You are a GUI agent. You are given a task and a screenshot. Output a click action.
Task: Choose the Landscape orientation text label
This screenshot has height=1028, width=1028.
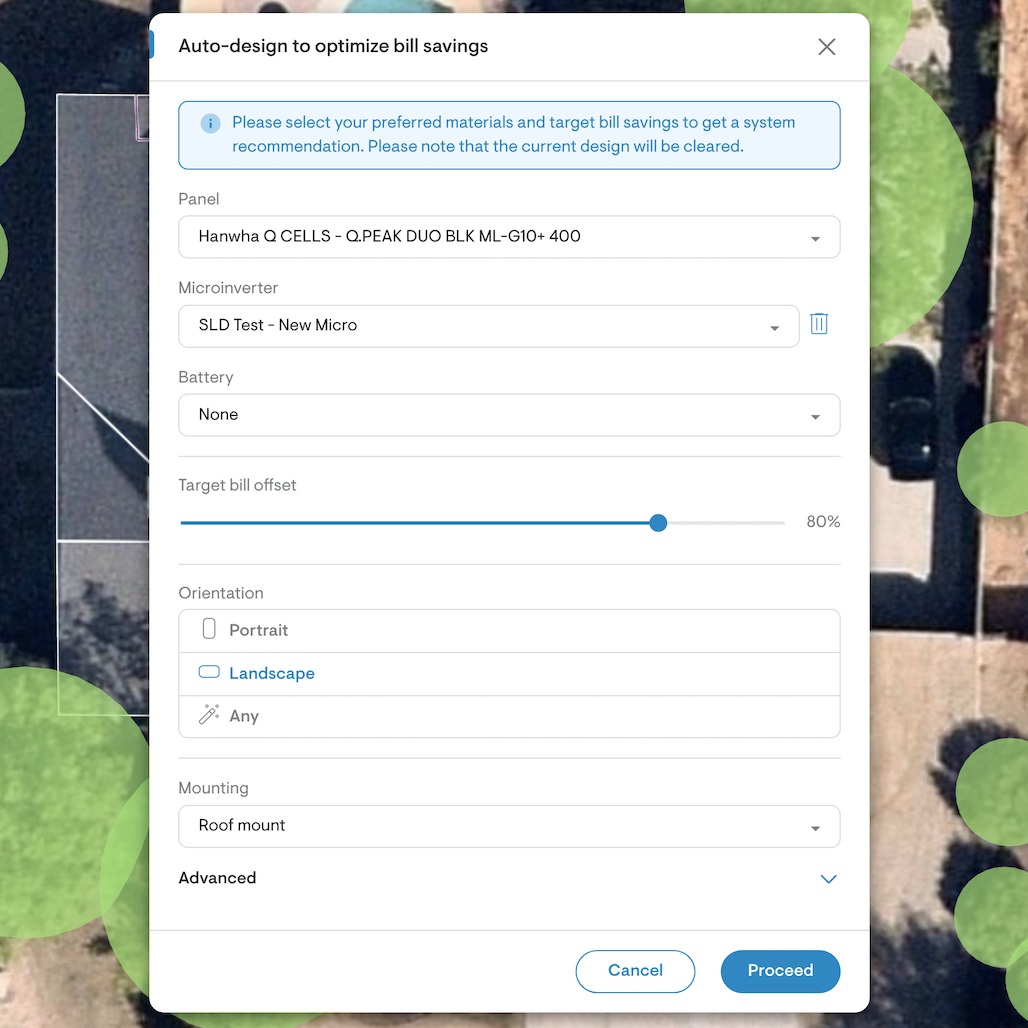[x=272, y=673]
